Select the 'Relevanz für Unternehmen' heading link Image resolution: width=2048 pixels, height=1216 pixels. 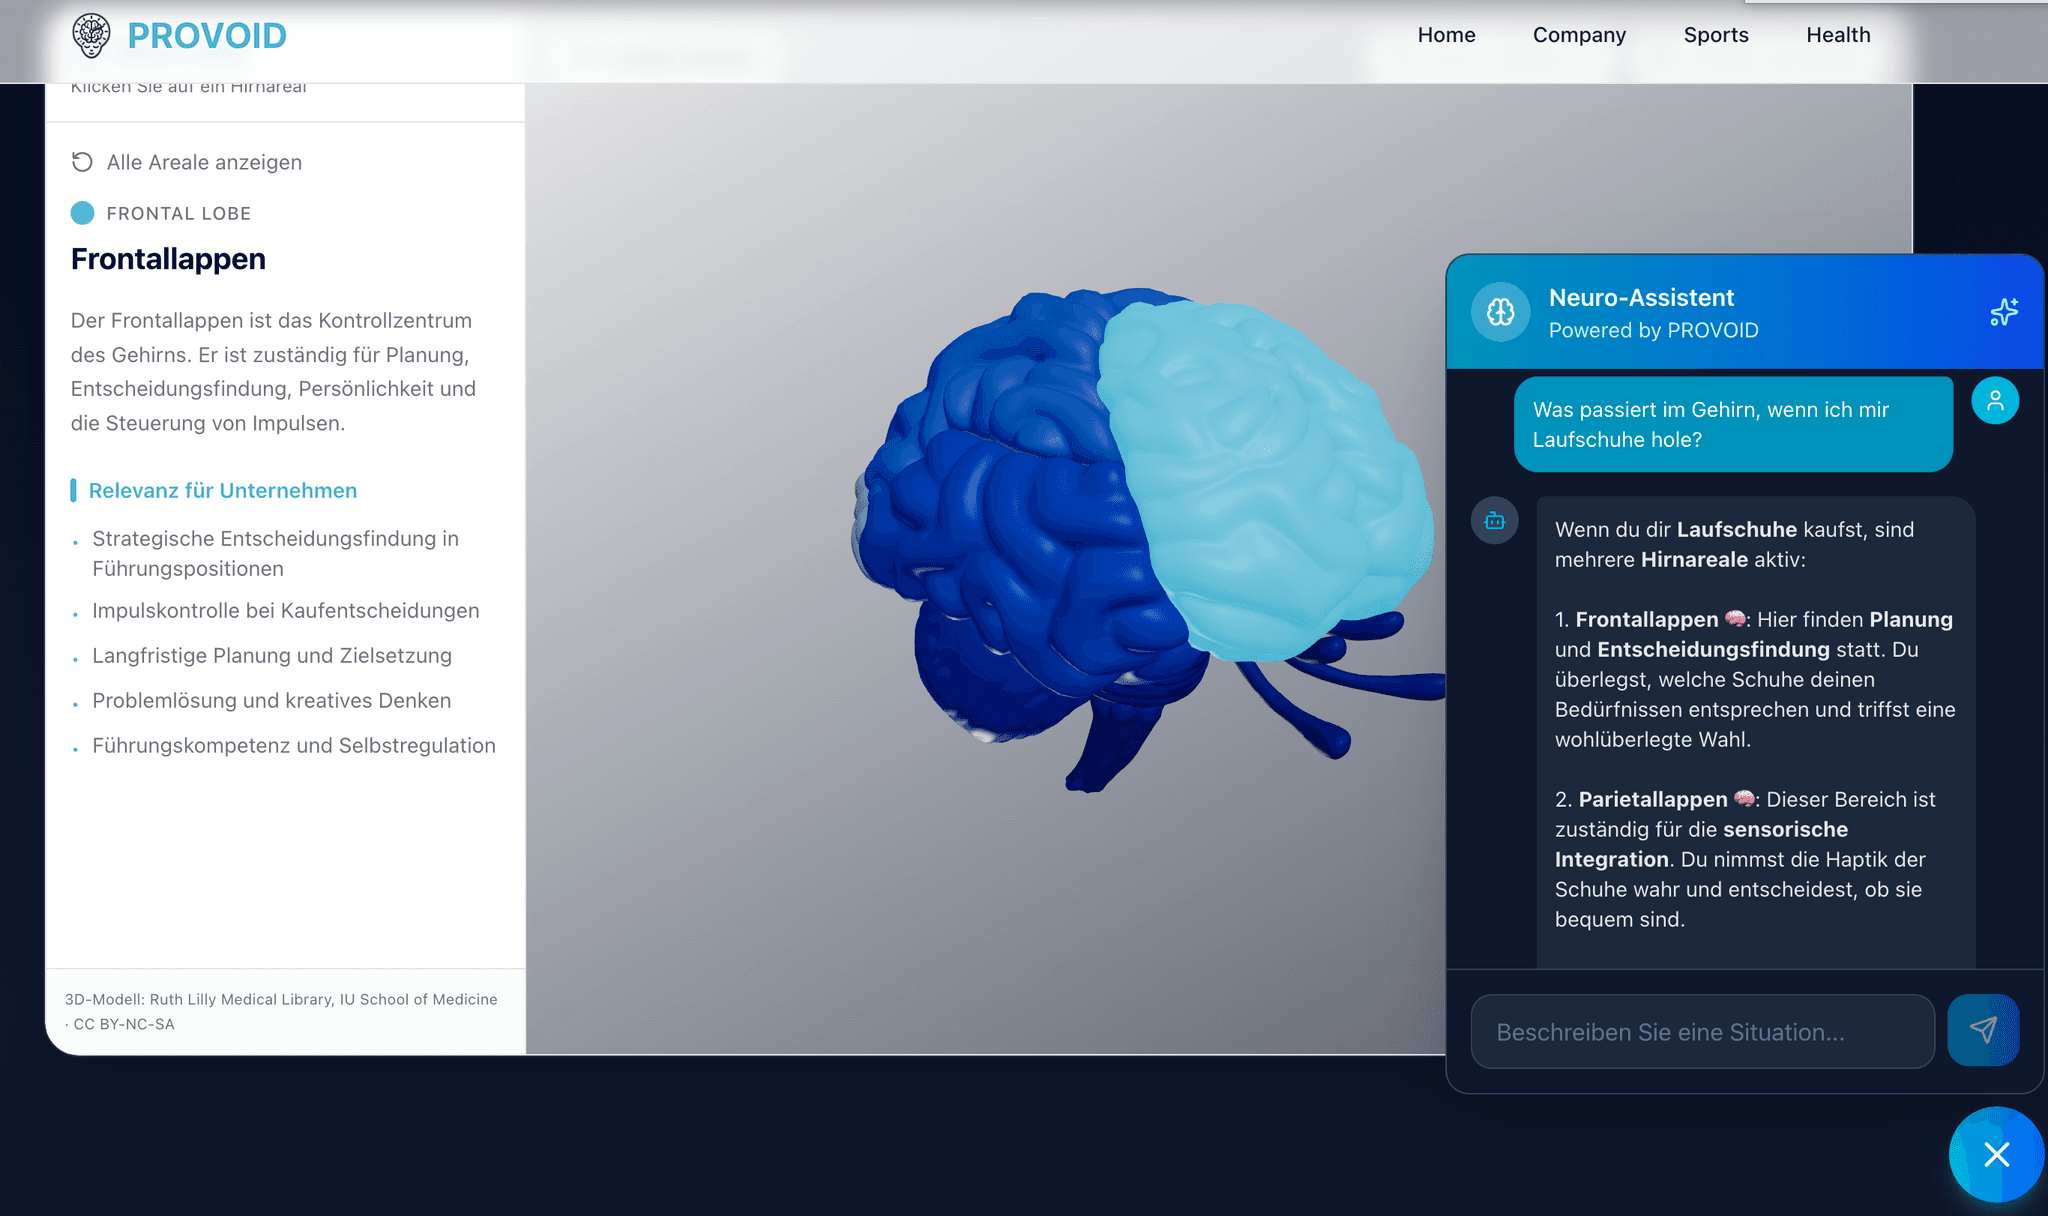(222, 490)
